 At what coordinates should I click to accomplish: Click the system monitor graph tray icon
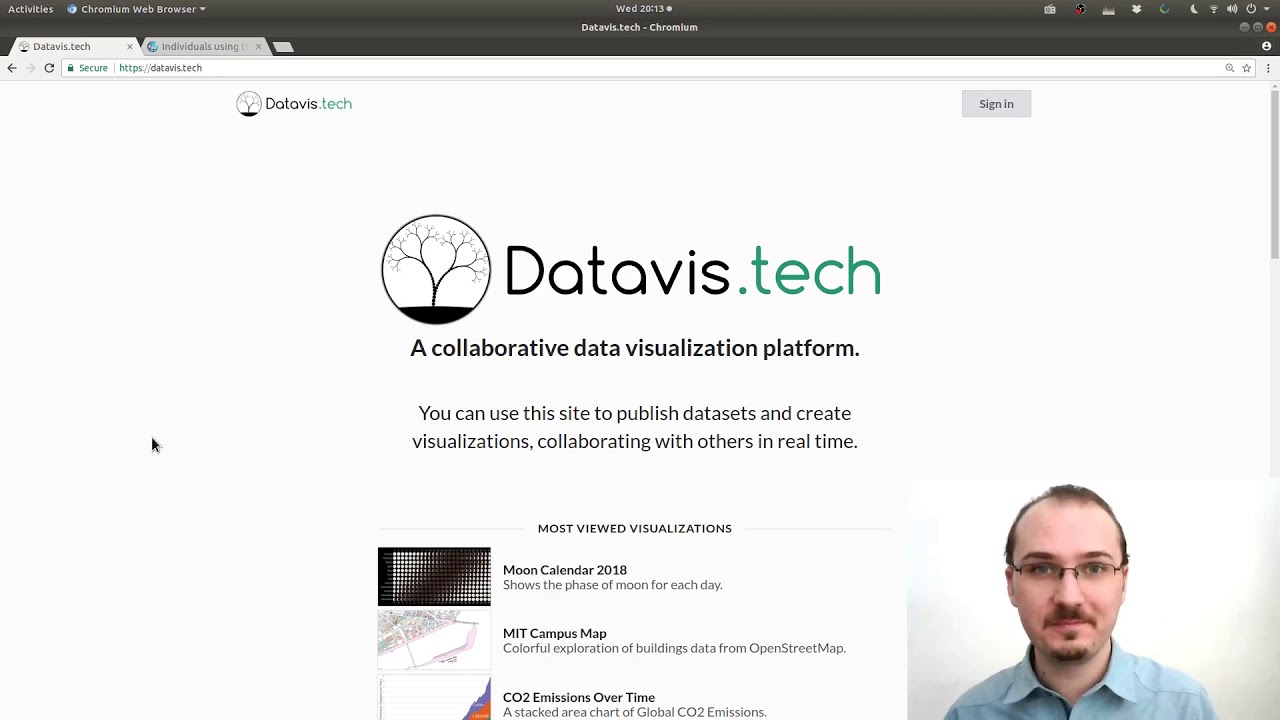tap(1108, 9)
